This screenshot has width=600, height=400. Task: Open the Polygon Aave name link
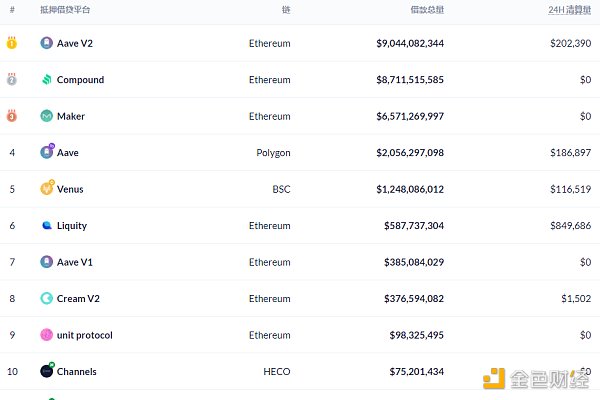tap(67, 153)
